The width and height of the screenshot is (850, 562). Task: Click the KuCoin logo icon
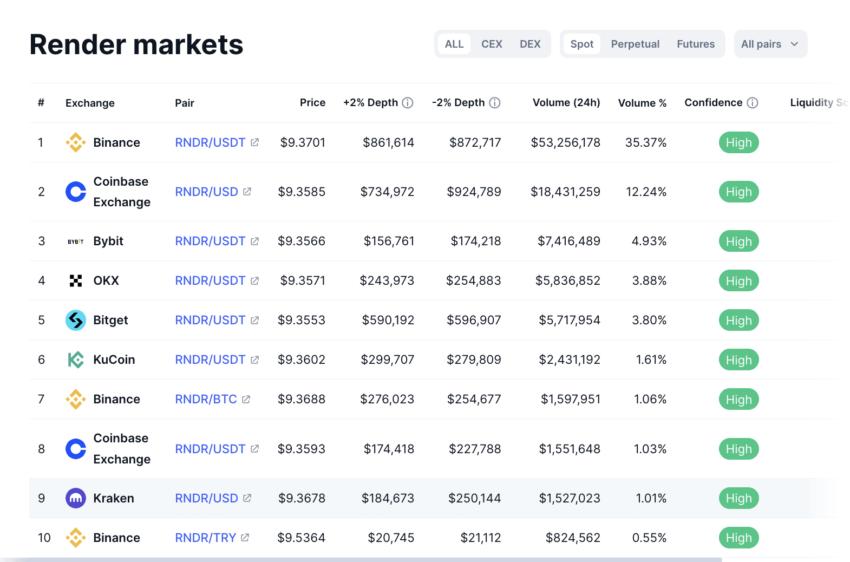click(x=75, y=360)
